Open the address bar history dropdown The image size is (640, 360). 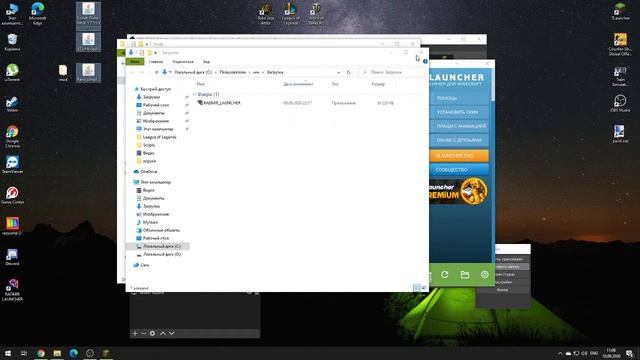338,72
